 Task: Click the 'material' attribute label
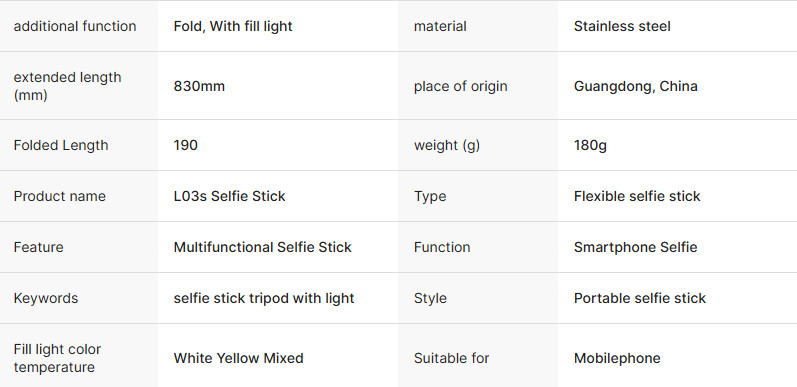[x=440, y=26]
